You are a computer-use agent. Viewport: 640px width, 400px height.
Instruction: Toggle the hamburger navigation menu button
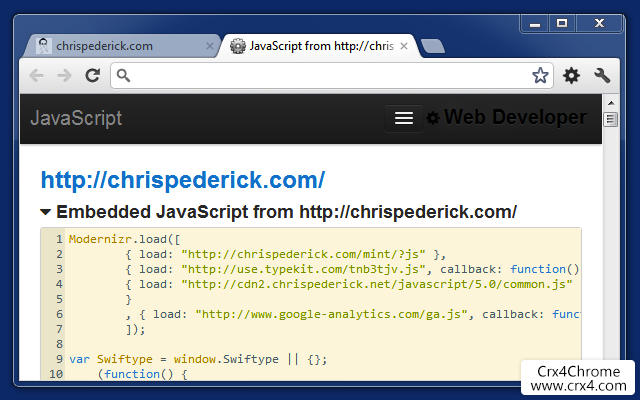pos(404,118)
